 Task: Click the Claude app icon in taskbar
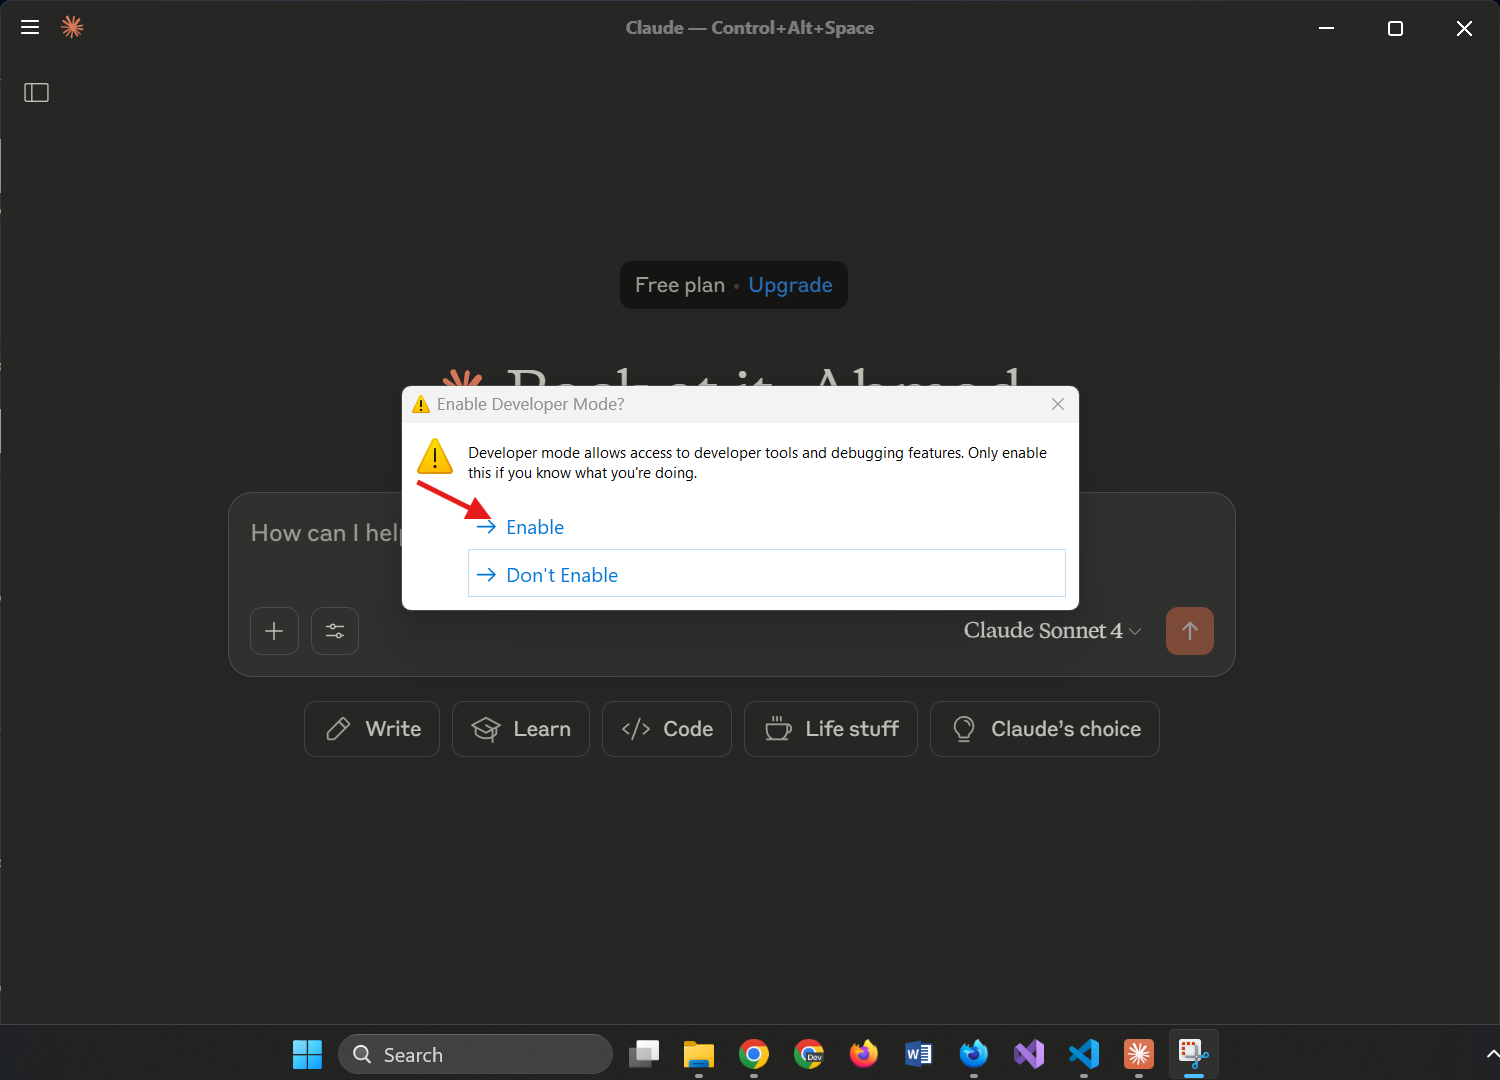[1139, 1054]
